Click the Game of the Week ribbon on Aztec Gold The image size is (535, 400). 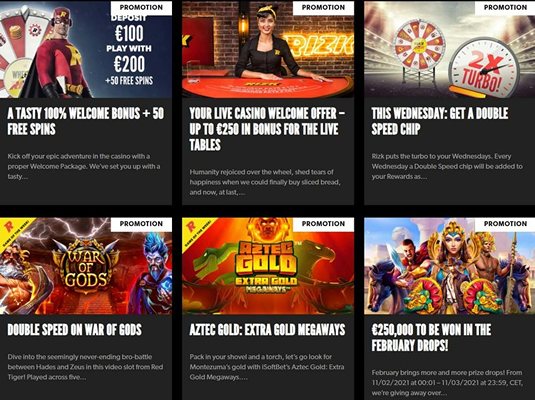pos(197,233)
